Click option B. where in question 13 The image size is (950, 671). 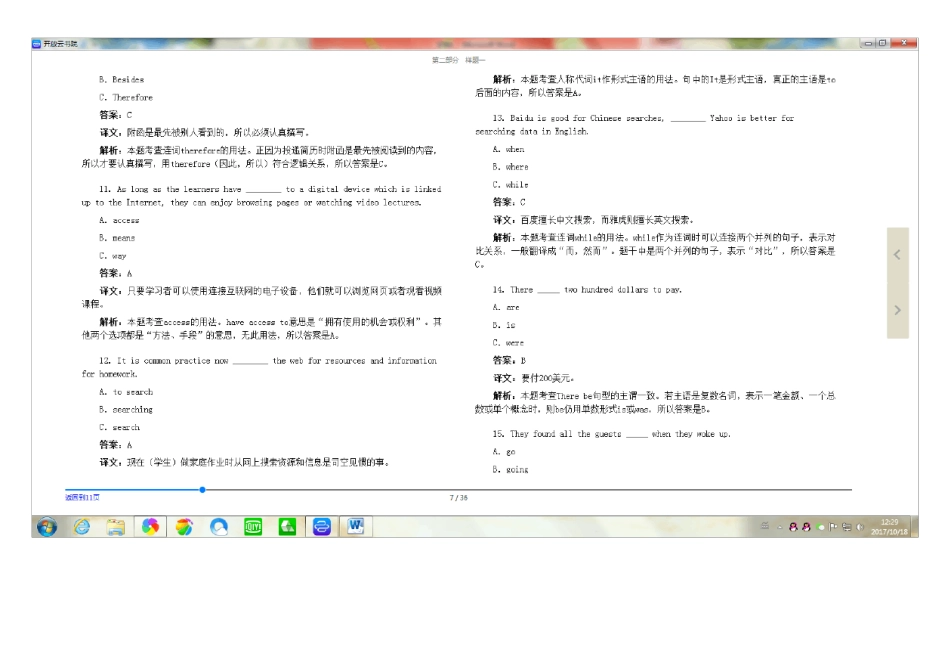click(x=511, y=167)
